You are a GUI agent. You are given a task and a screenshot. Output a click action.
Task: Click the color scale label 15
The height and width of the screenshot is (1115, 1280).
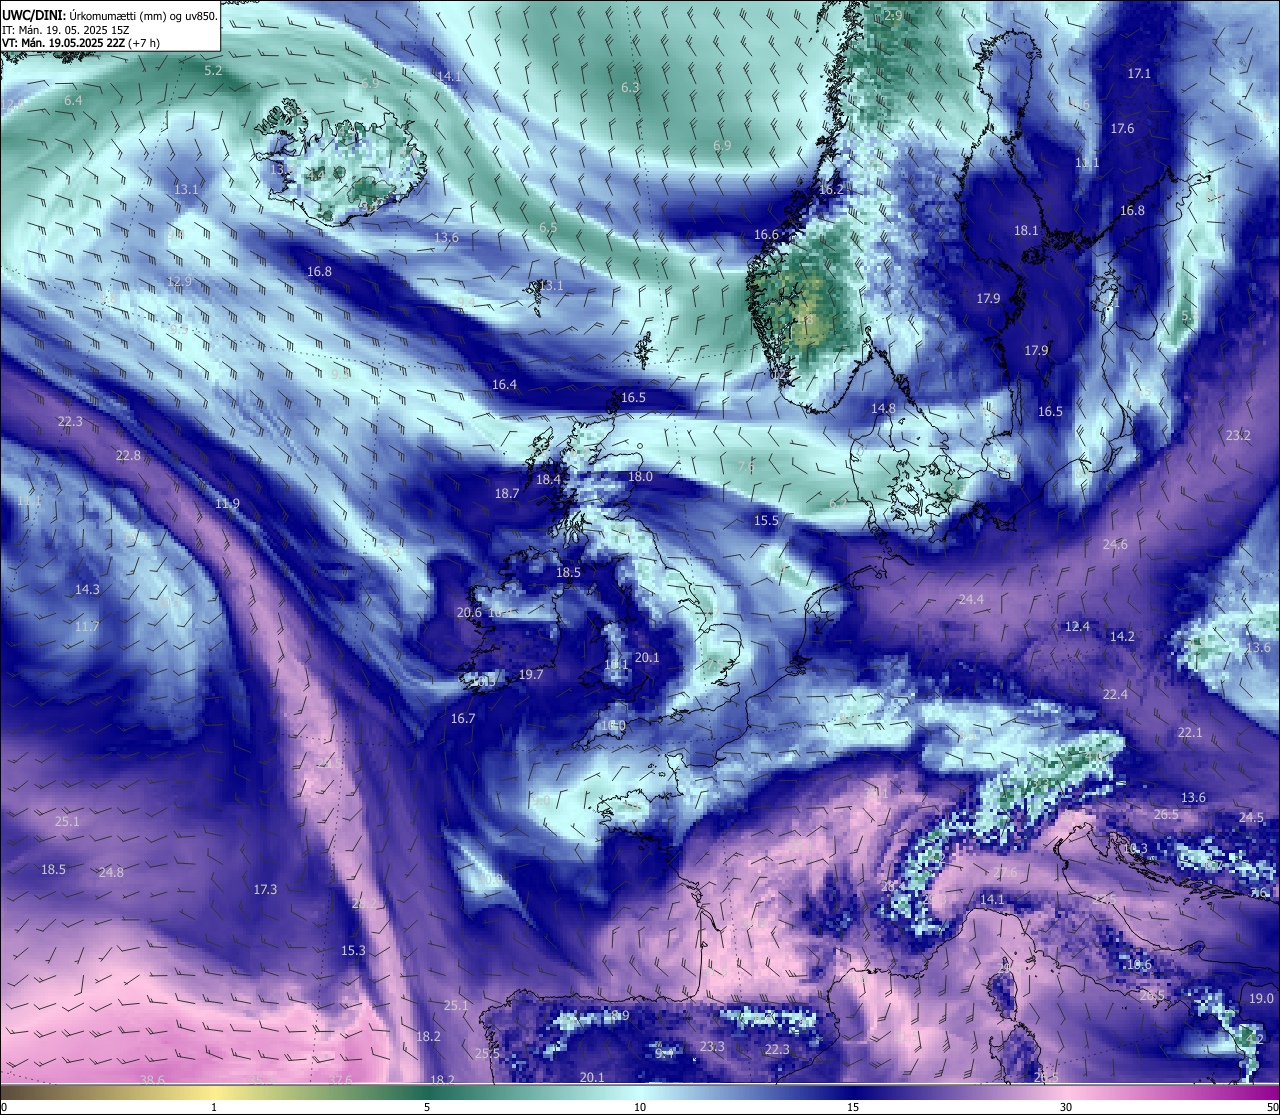[853, 1107]
